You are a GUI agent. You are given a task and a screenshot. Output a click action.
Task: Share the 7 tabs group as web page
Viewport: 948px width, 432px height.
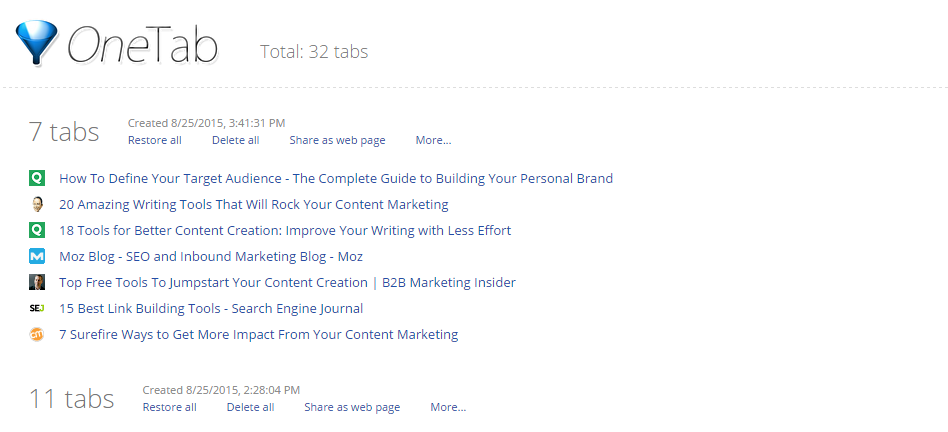(337, 140)
